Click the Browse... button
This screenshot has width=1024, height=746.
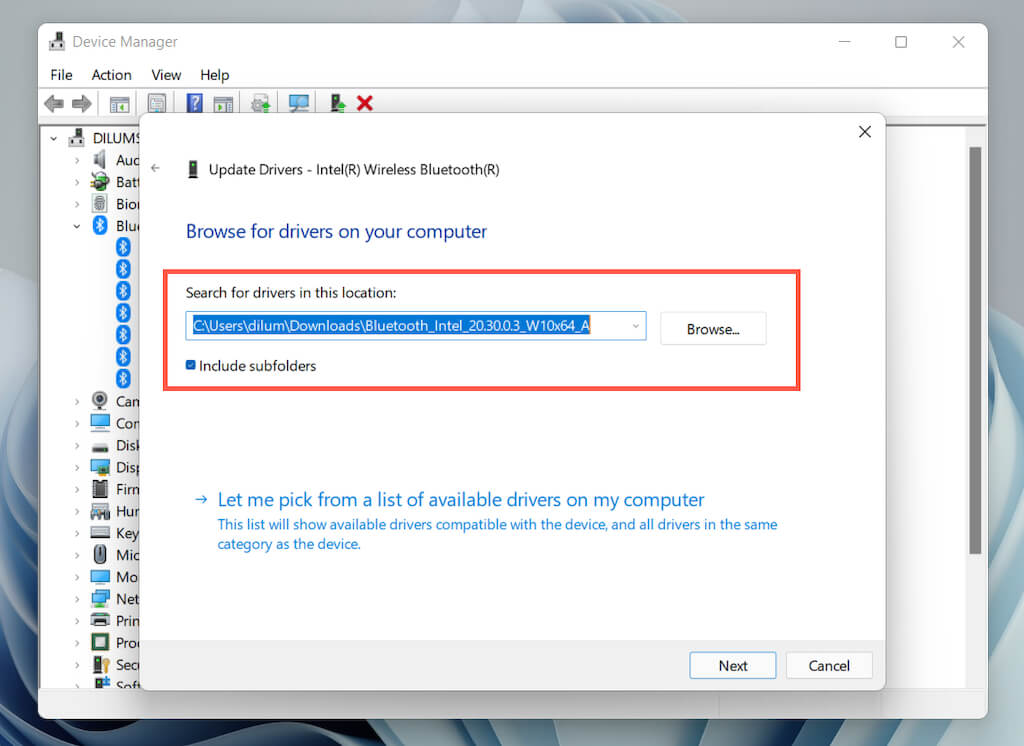(x=712, y=329)
